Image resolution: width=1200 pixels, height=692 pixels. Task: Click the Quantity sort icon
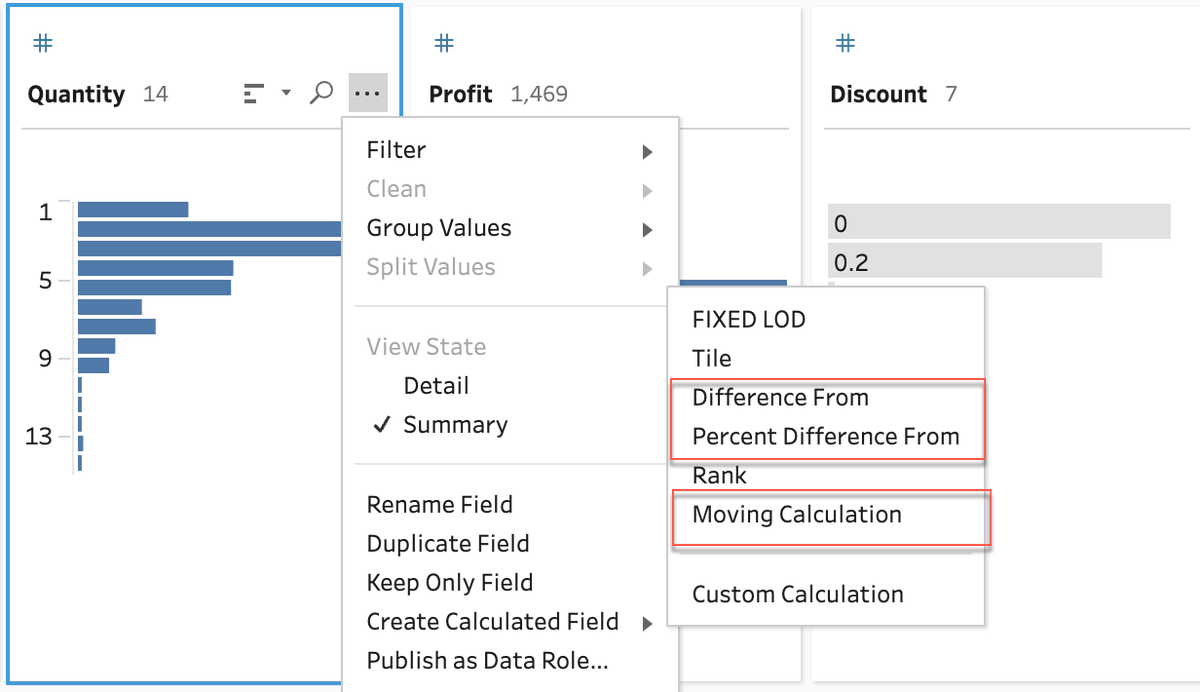pyautogui.click(x=254, y=94)
